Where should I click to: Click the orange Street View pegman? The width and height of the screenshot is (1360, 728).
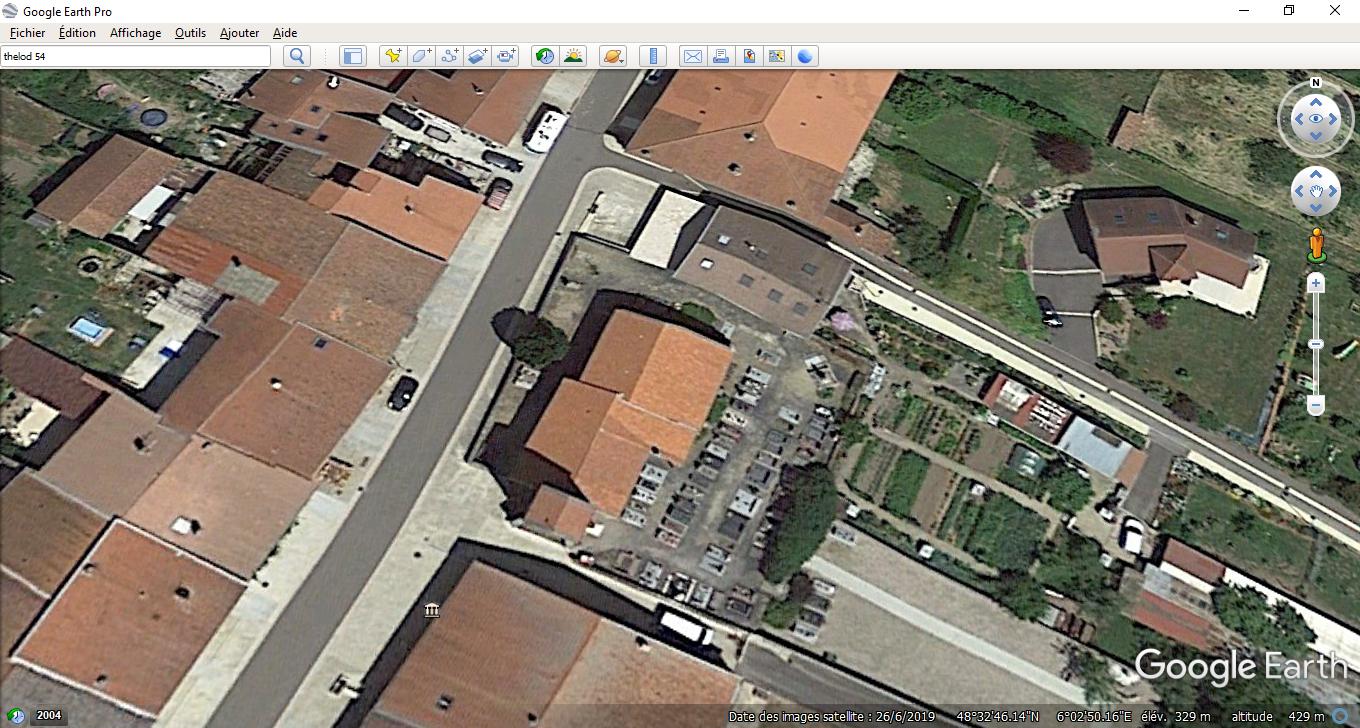(x=1316, y=245)
